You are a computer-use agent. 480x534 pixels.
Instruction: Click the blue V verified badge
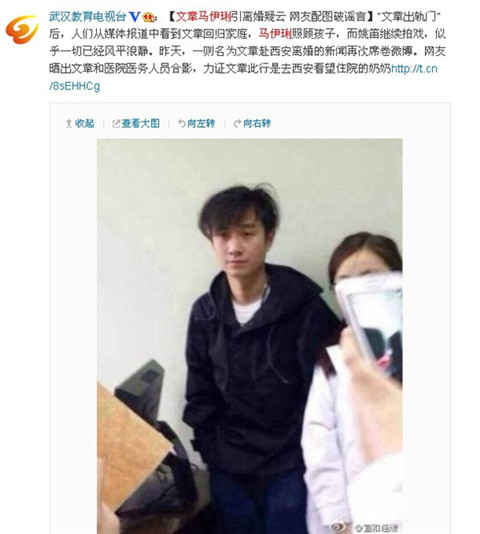coord(135,16)
